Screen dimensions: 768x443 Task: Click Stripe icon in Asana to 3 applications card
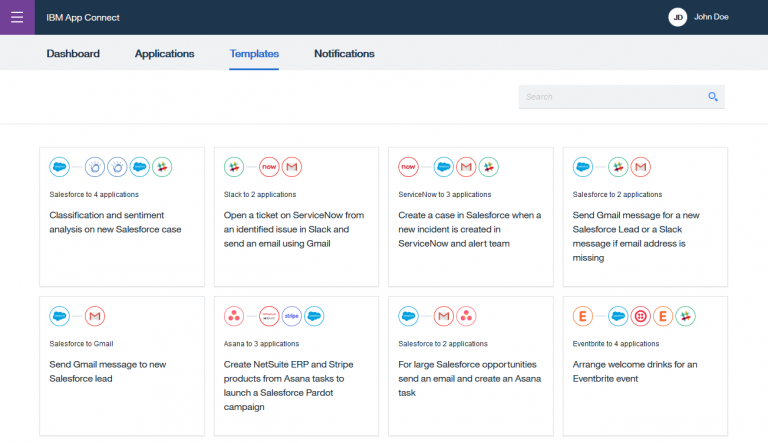[291, 316]
